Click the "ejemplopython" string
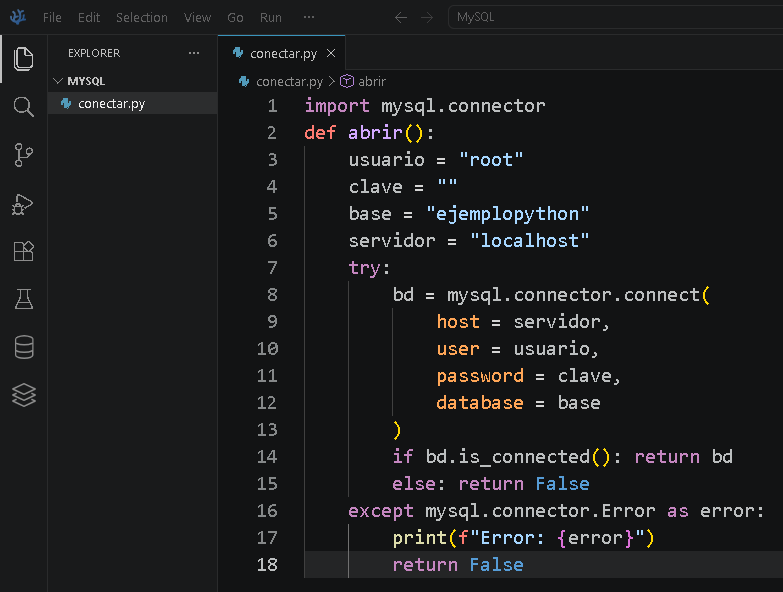The width and height of the screenshot is (783, 592). [x=507, y=214]
